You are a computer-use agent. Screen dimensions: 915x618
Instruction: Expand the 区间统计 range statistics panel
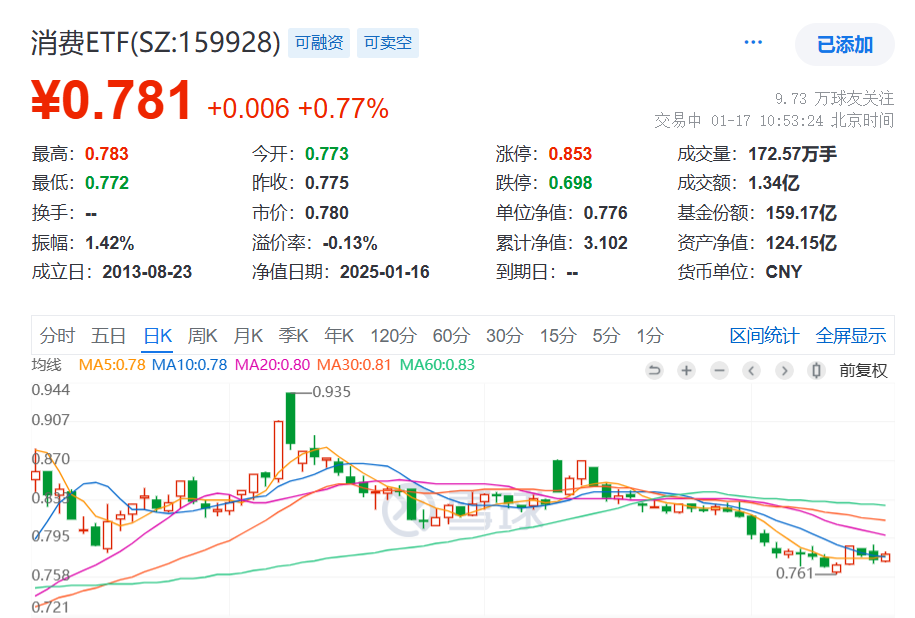click(768, 335)
